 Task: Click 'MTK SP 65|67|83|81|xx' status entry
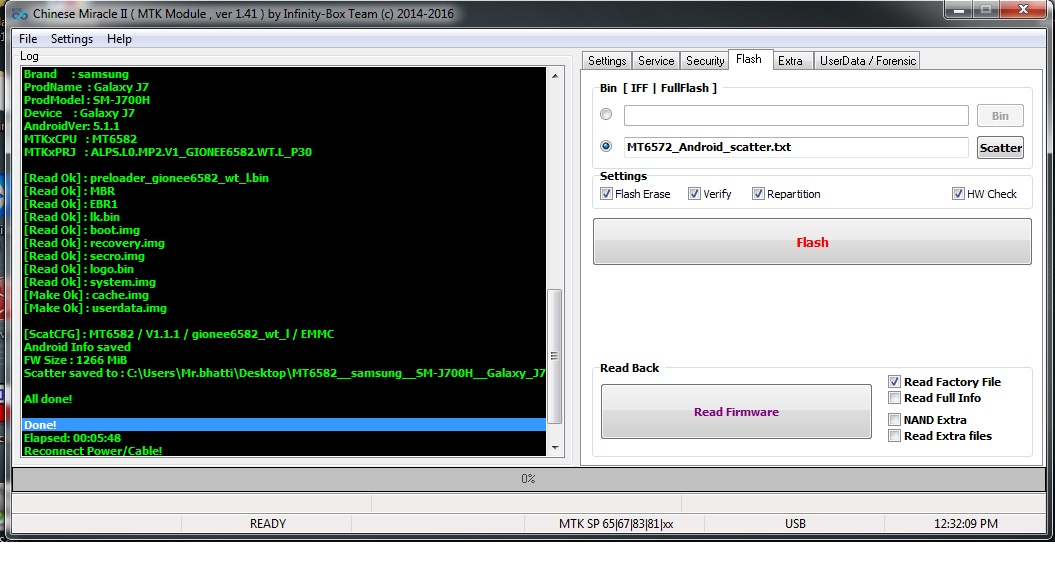pyautogui.click(x=616, y=523)
